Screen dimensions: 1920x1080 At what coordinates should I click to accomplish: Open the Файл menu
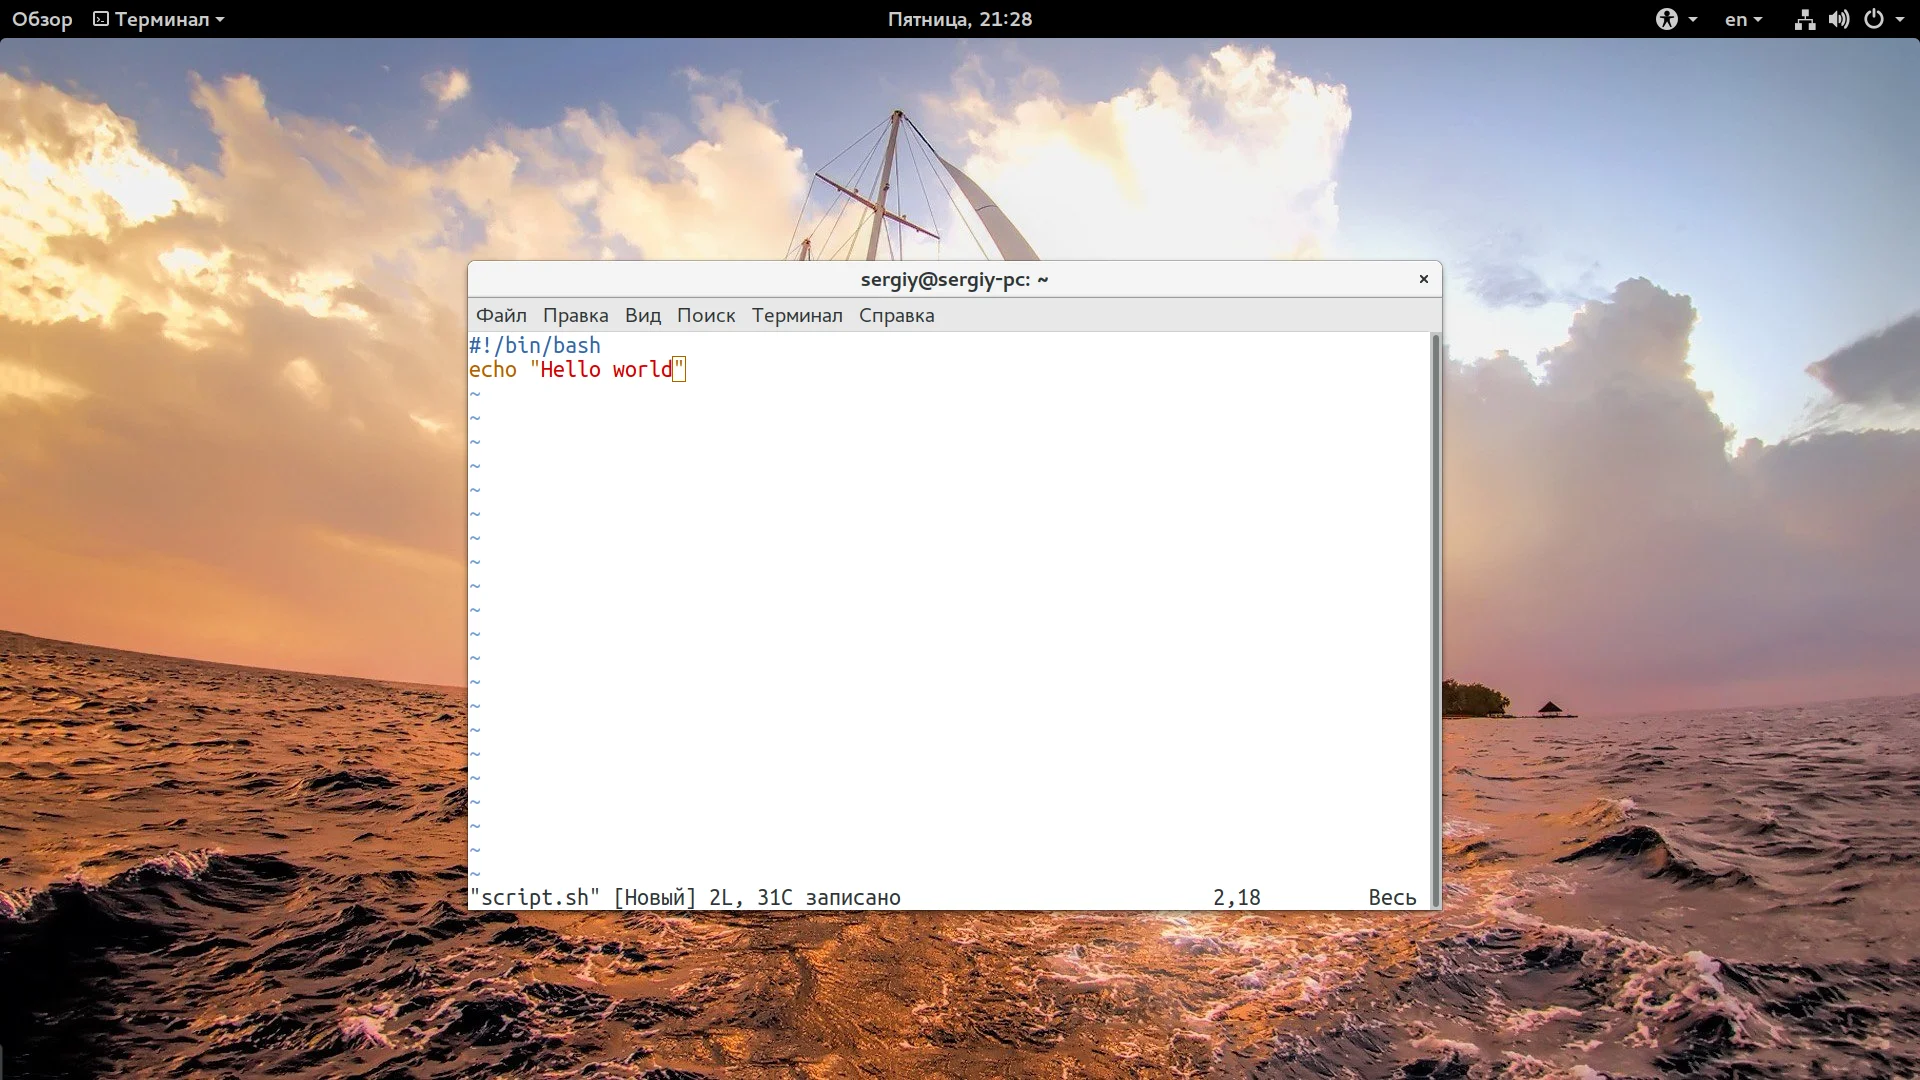click(x=501, y=315)
